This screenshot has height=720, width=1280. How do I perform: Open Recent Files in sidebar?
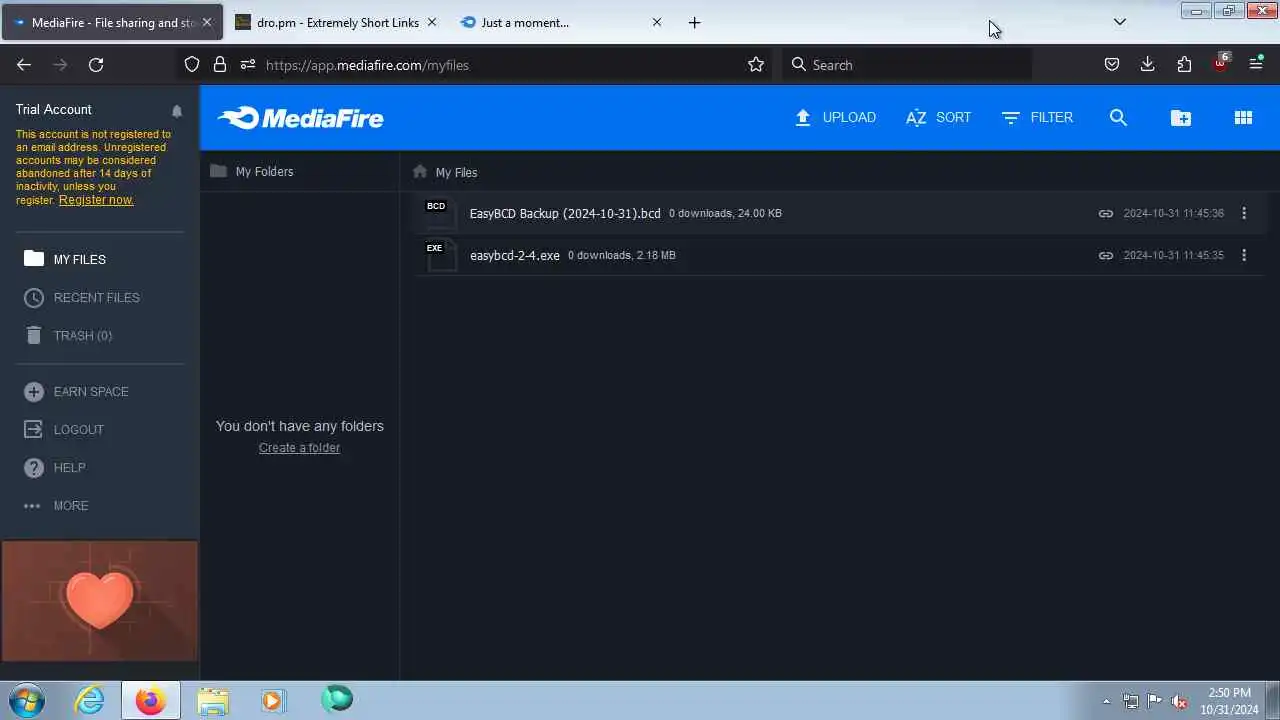82,297
